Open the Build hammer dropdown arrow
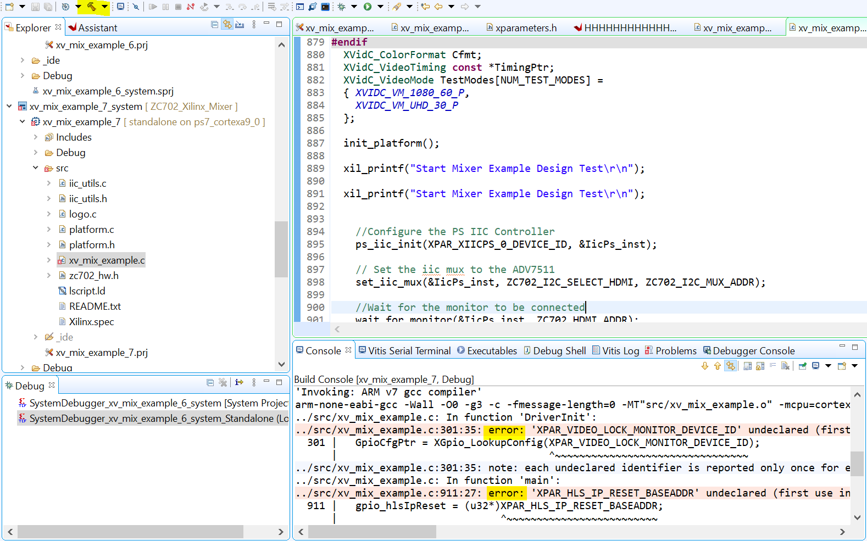Viewport: 867px width, 541px height. coord(104,7)
